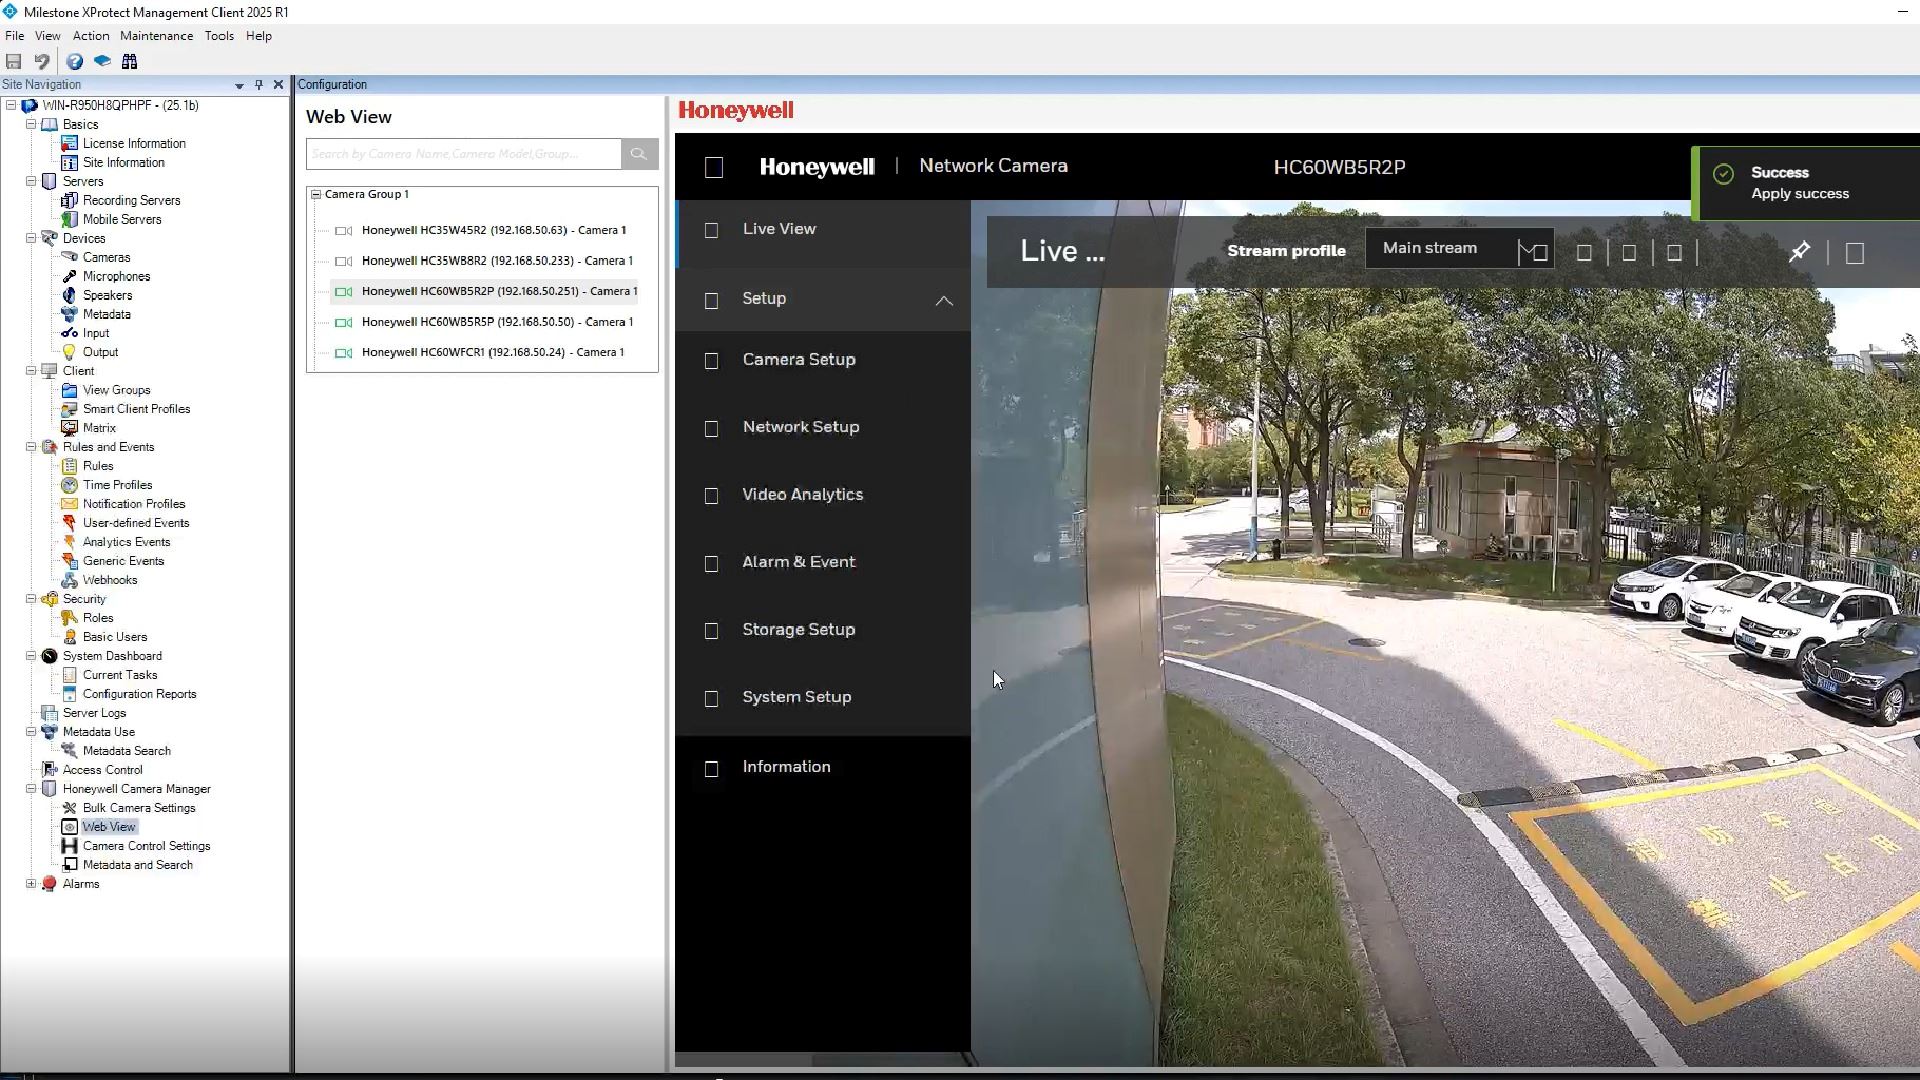The image size is (1920, 1080).
Task: Click the blue book toolbar icon
Action: click(x=102, y=62)
